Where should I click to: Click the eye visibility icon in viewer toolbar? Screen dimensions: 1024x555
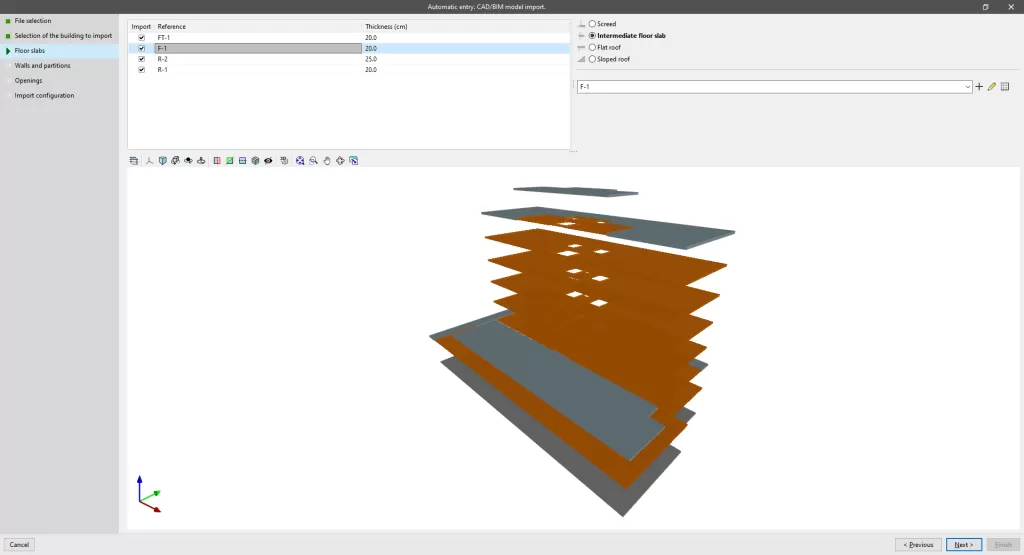tap(268, 160)
